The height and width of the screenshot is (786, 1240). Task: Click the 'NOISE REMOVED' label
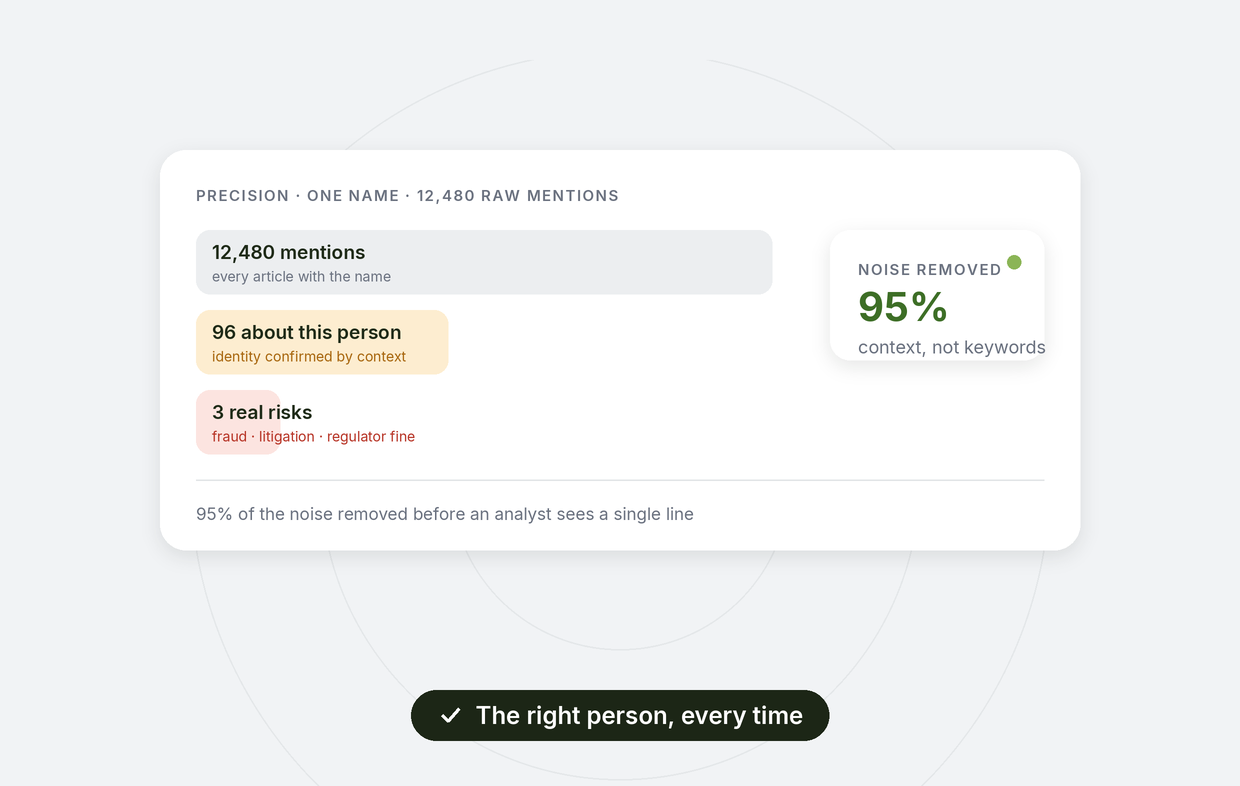click(929, 270)
